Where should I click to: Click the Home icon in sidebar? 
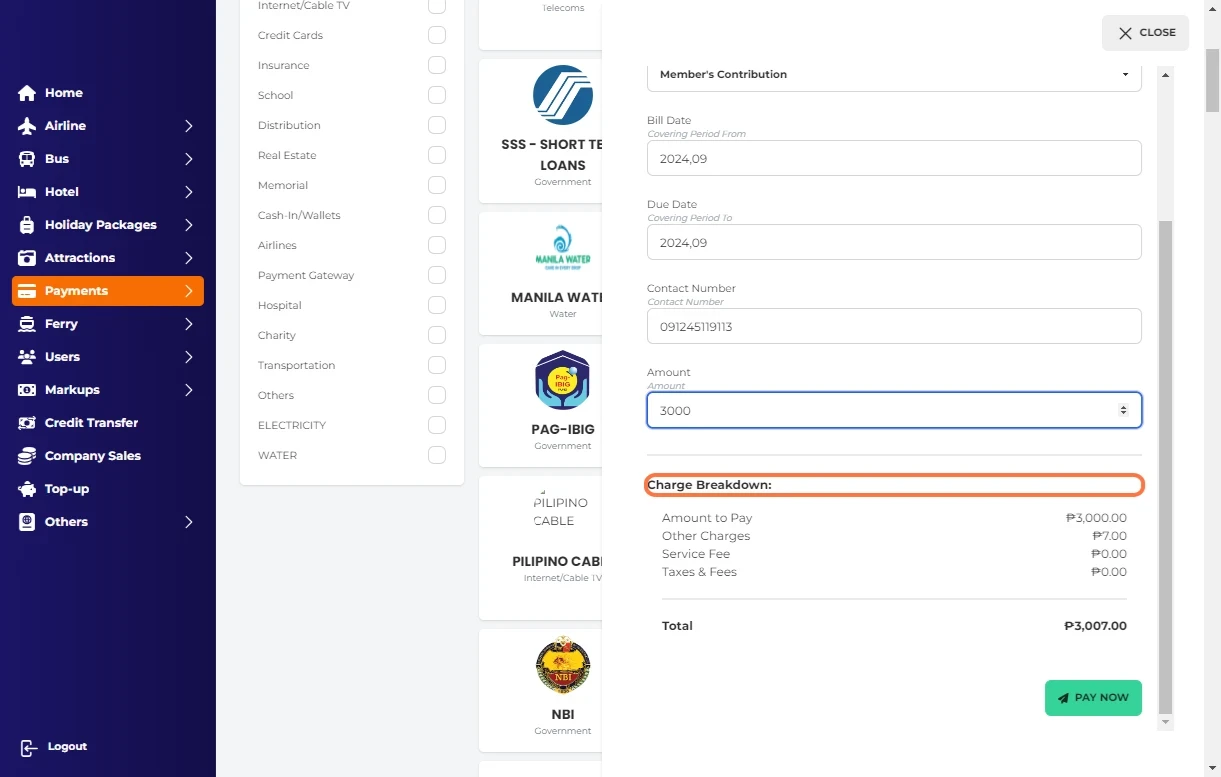click(27, 93)
